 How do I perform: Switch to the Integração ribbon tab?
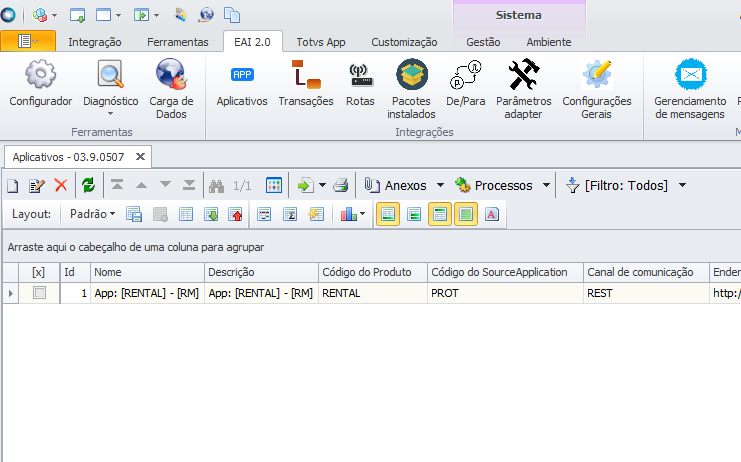click(95, 42)
